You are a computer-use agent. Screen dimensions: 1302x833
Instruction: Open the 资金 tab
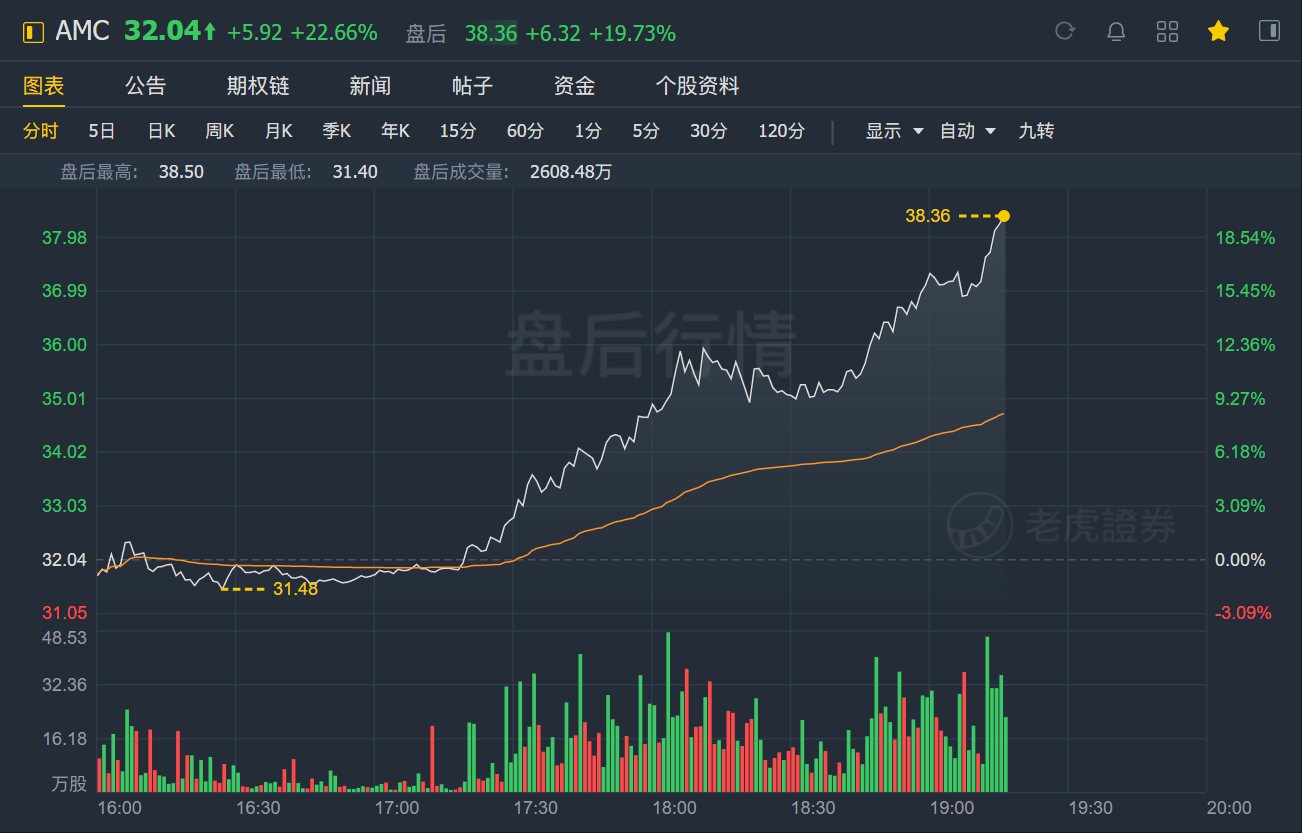[x=574, y=86]
